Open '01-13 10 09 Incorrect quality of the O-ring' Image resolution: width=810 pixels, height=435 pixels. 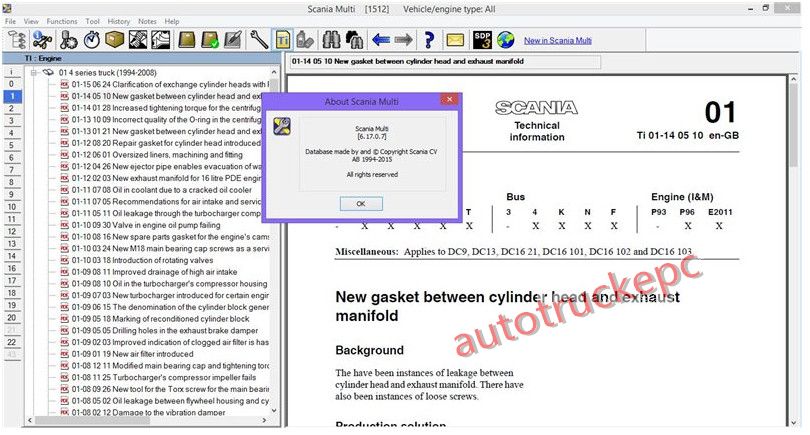point(166,119)
